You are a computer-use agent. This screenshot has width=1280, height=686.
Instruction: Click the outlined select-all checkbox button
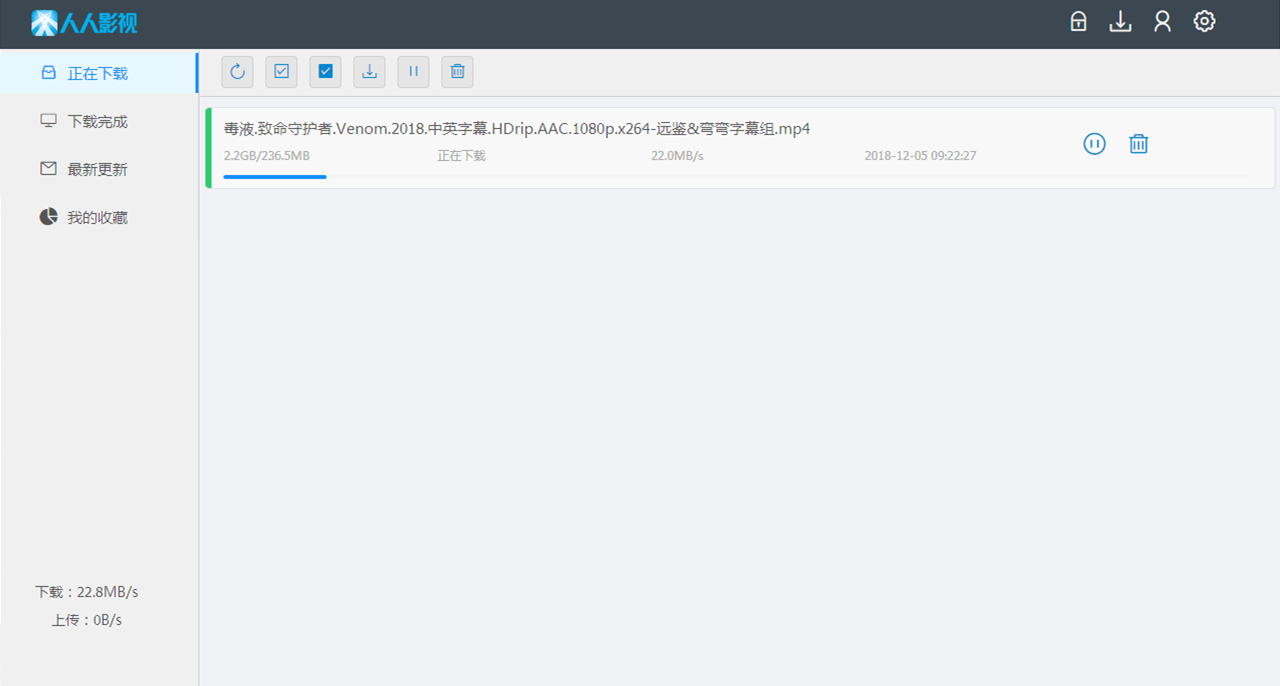(x=281, y=71)
